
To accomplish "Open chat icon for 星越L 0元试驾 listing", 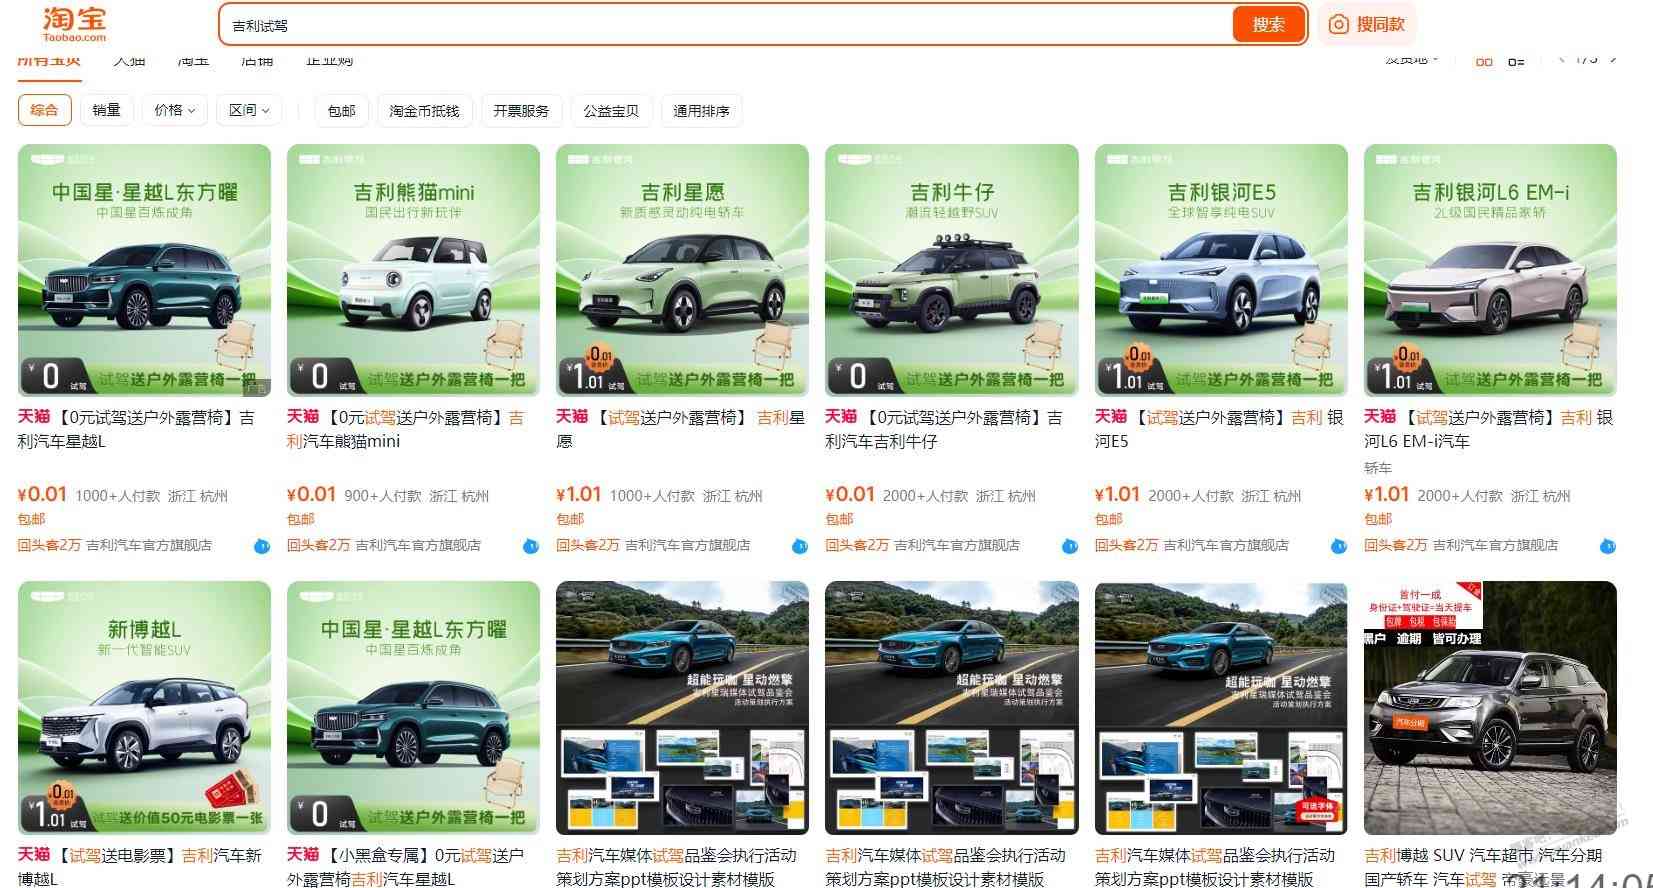I will 261,546.
